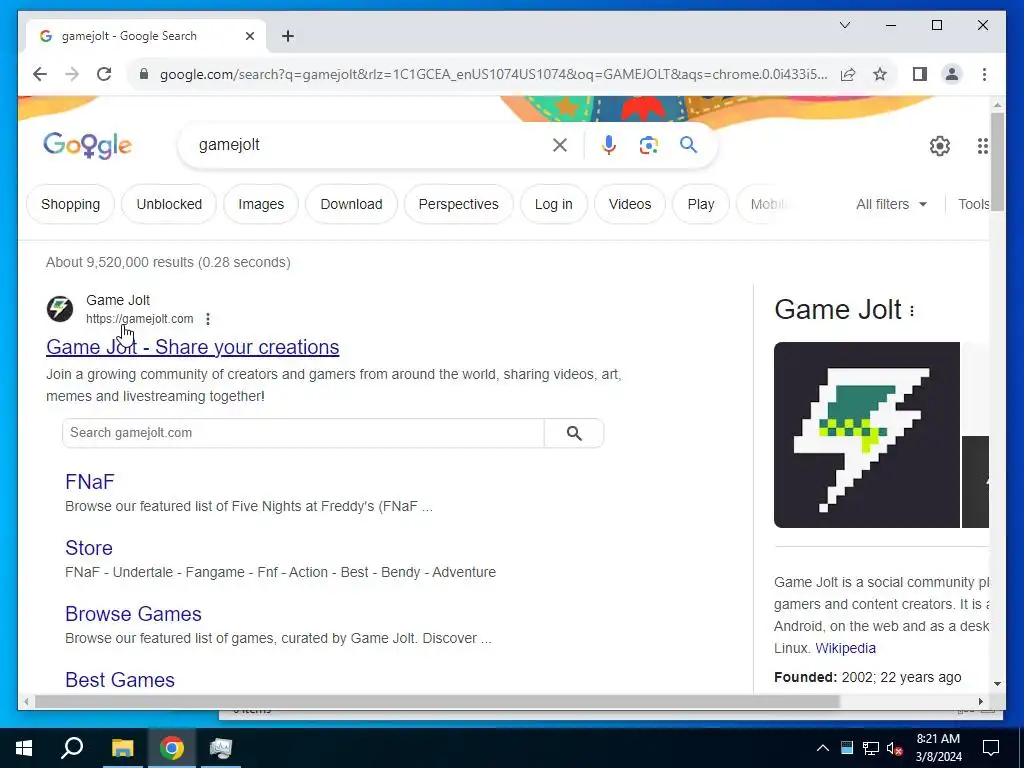Open File Explorer from the taskbar
Screen dimensions: 1024x768
122,748
